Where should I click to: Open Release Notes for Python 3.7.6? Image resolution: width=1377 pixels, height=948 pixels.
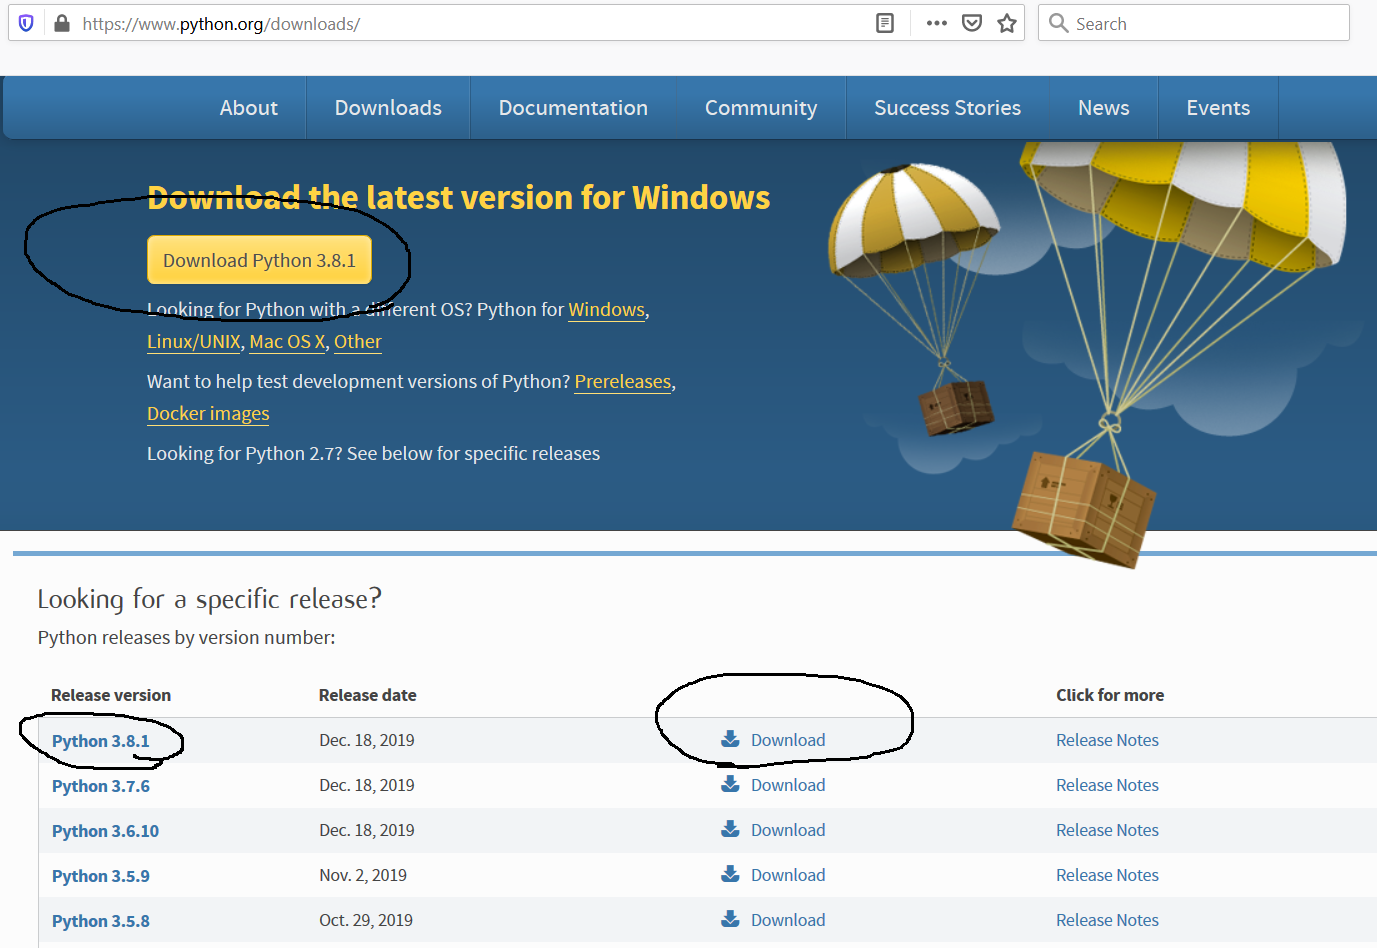[x=1107, y=785]
